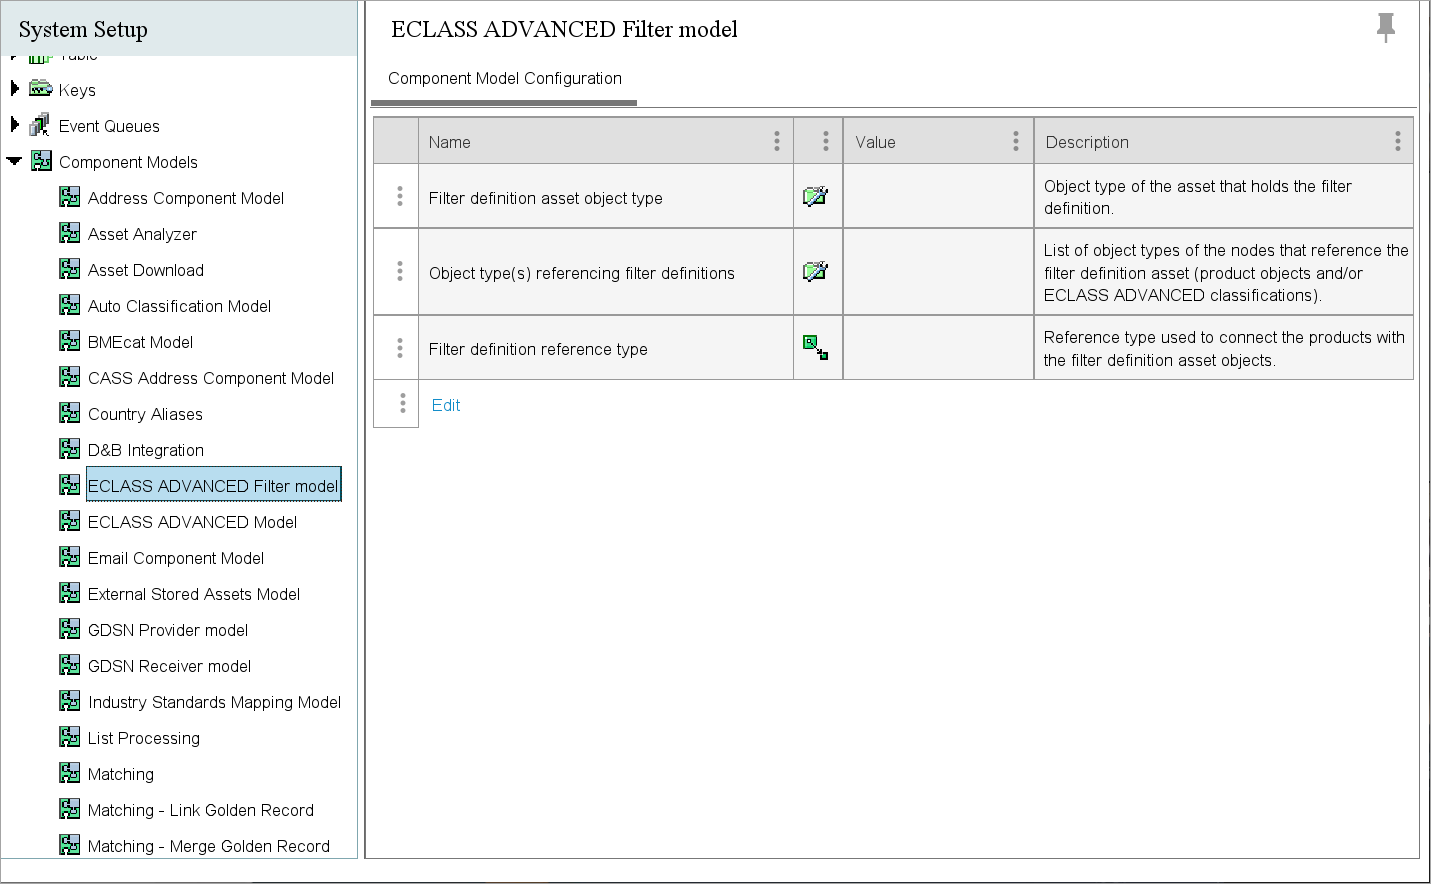Click the reference type icon for Filter definition reference type
This screenshot has width=1431, height=884.
point(817,347)
